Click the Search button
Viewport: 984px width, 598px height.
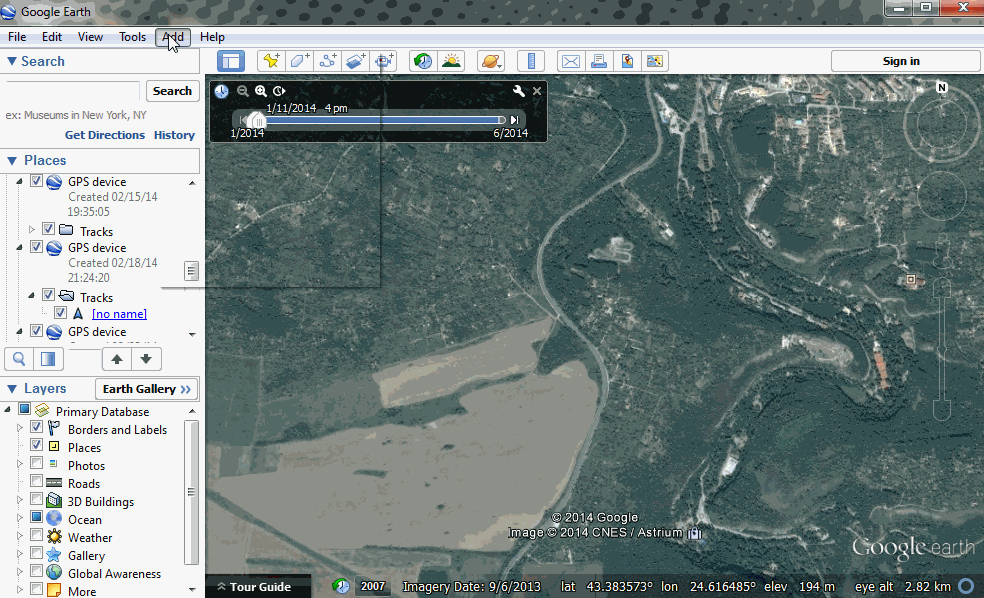173,91
